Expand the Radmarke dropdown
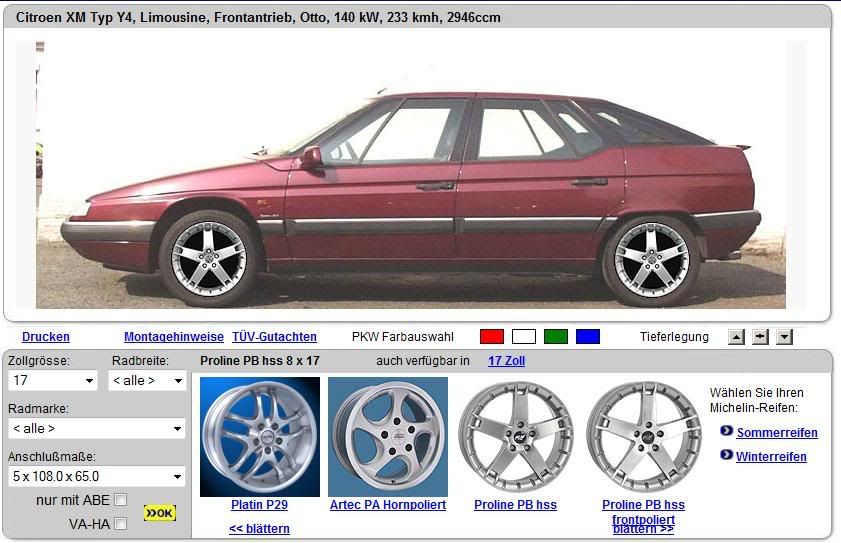The height and width of the screenshot is (543, 841). (97, 428)
